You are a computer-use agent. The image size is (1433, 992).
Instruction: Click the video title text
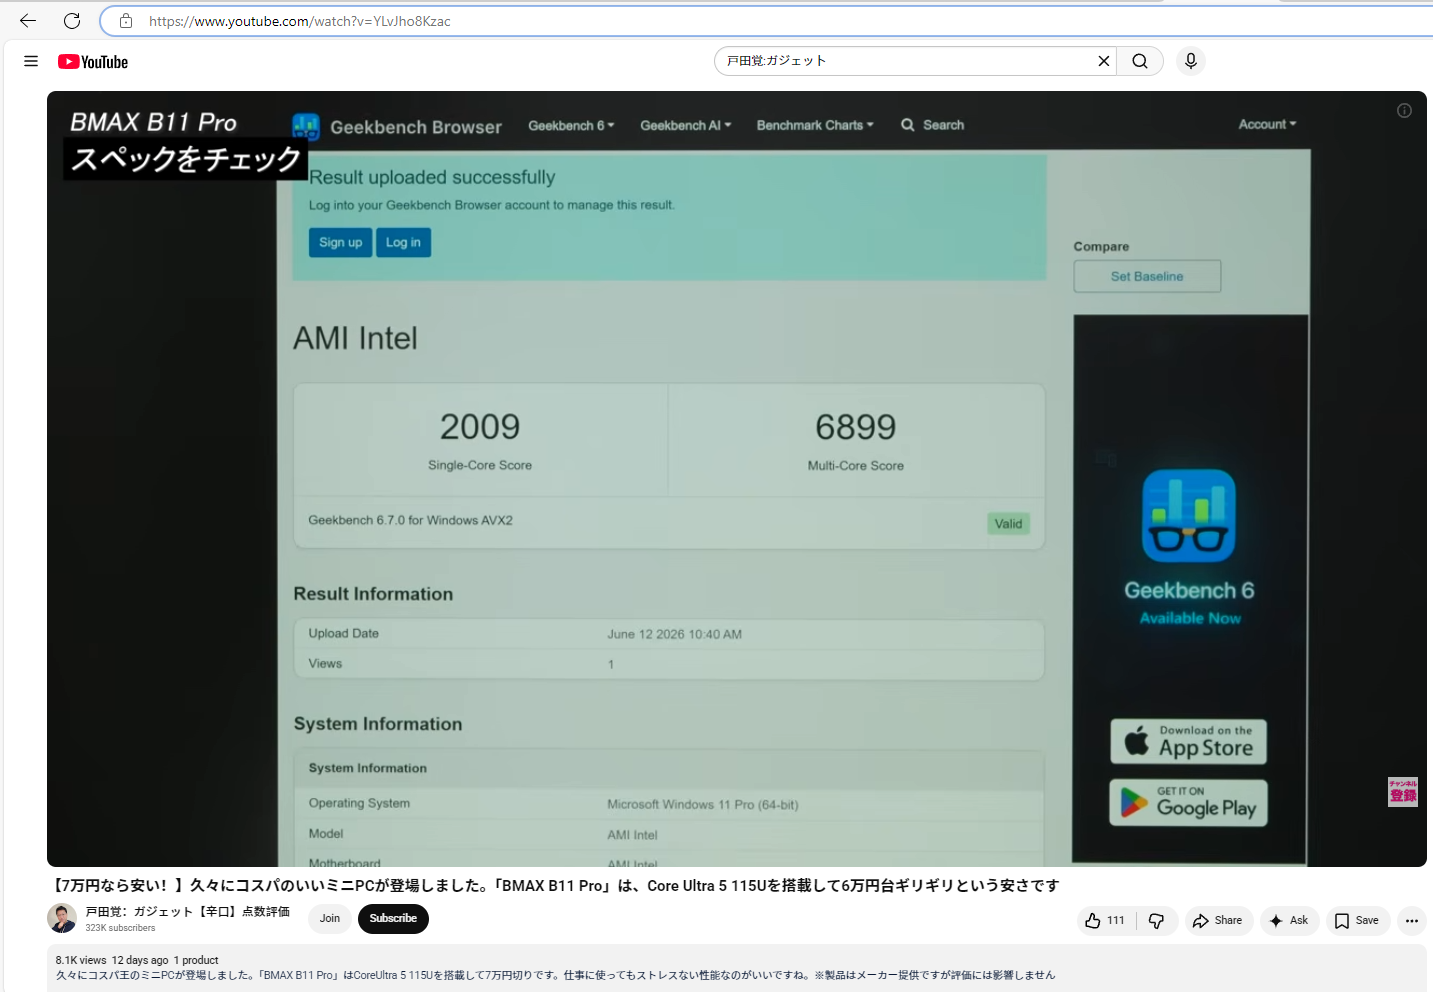[x=554, y=886]
